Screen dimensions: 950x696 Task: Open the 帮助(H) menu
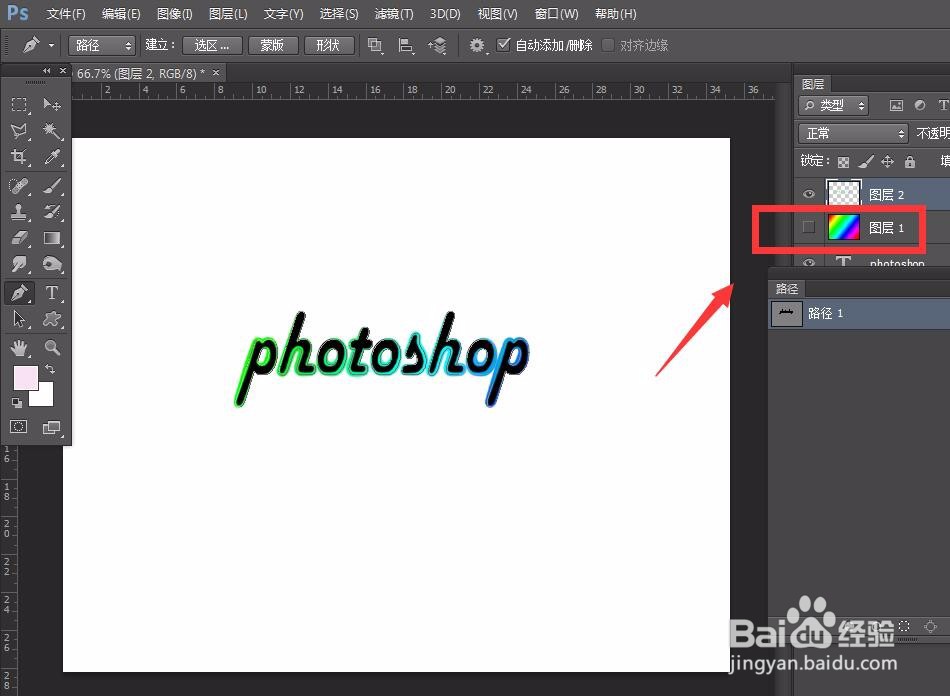click(x=616, y=13)
